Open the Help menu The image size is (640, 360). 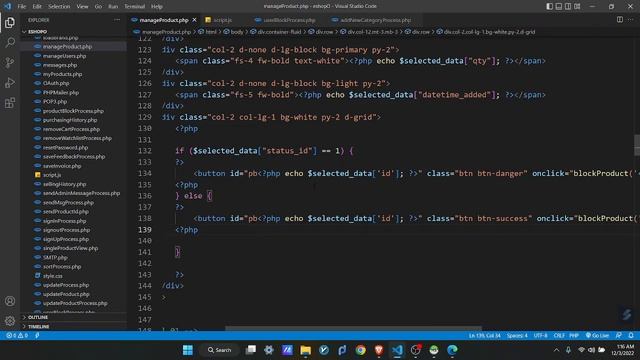pyautogui.click(x=157, y=7)
